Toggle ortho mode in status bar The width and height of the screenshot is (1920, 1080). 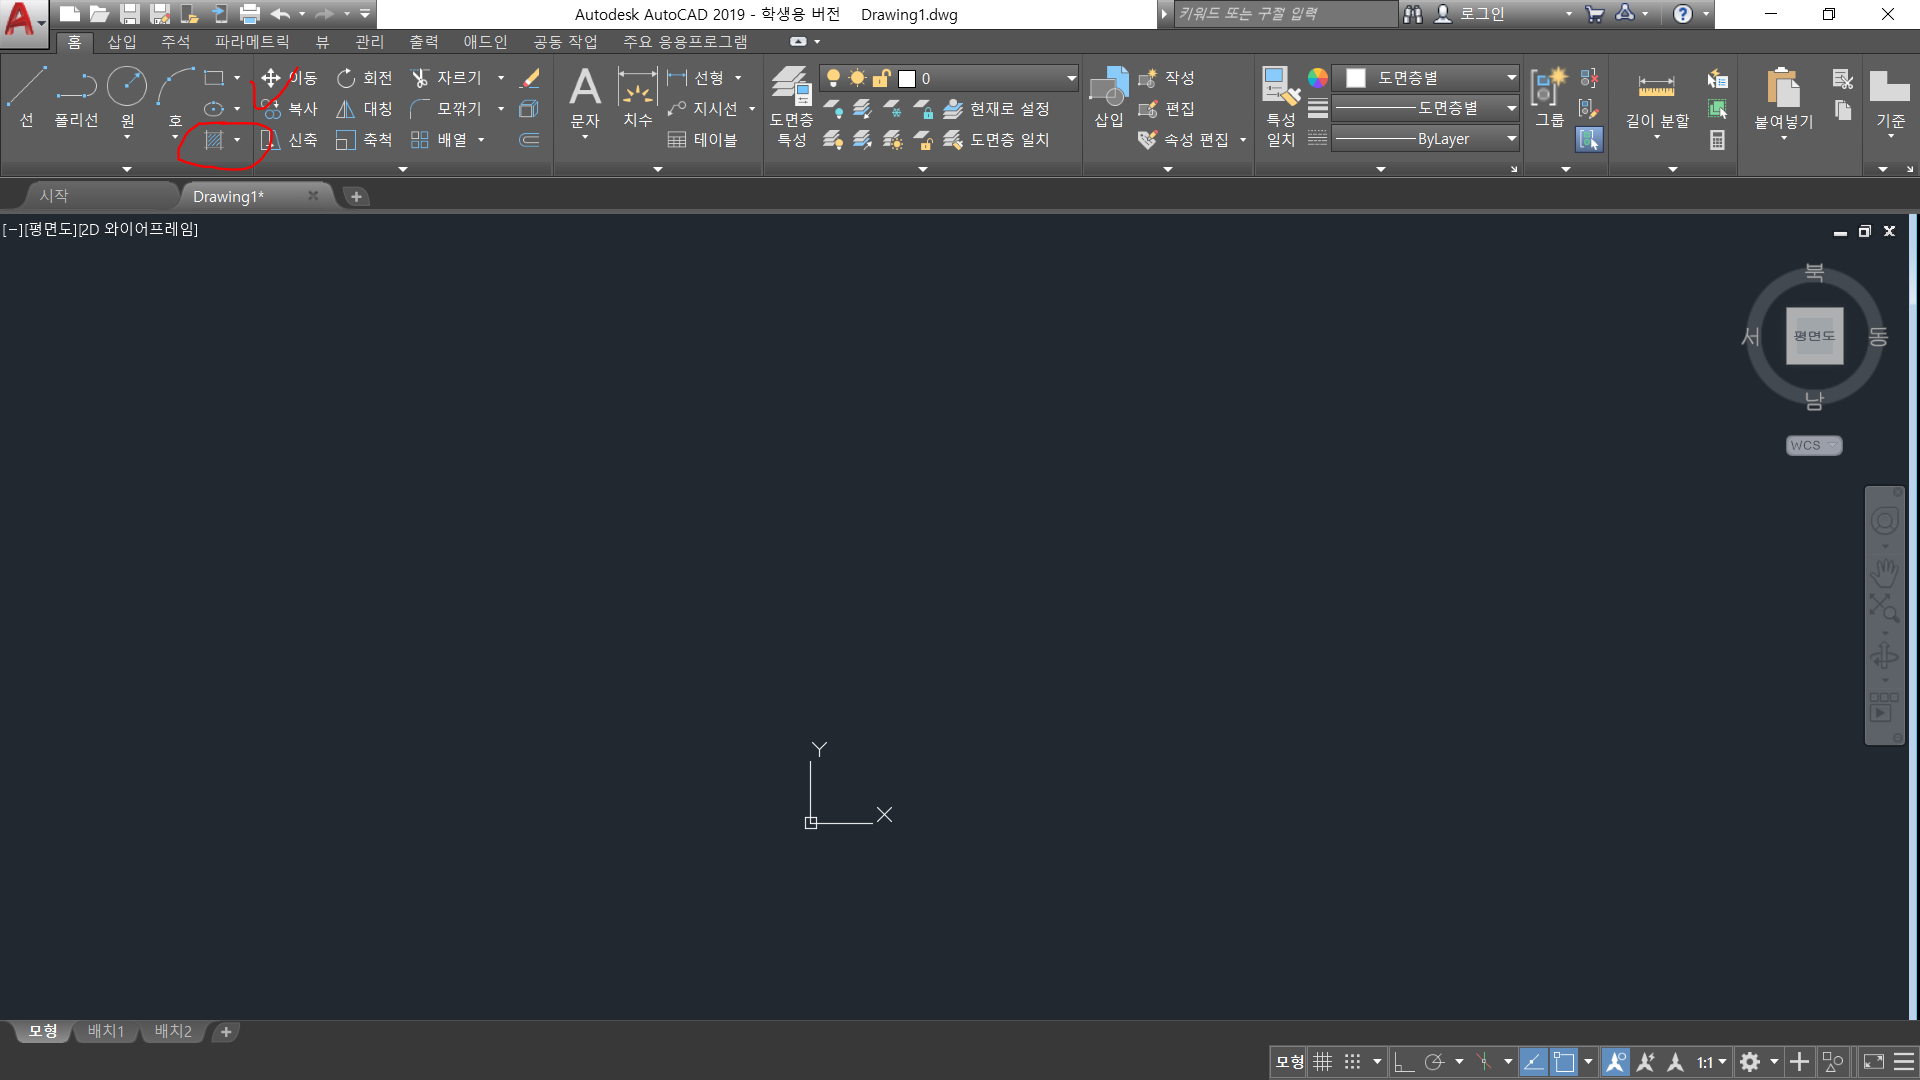tap(1403, 1062)
